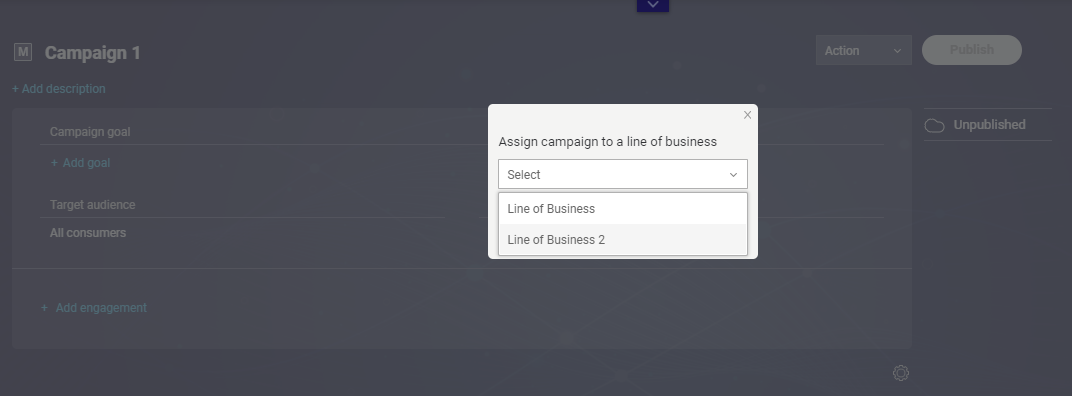Viewport: 1072px width, 396px height.
Task: Click the M campaign type icon
Action: tap(23, 52)
